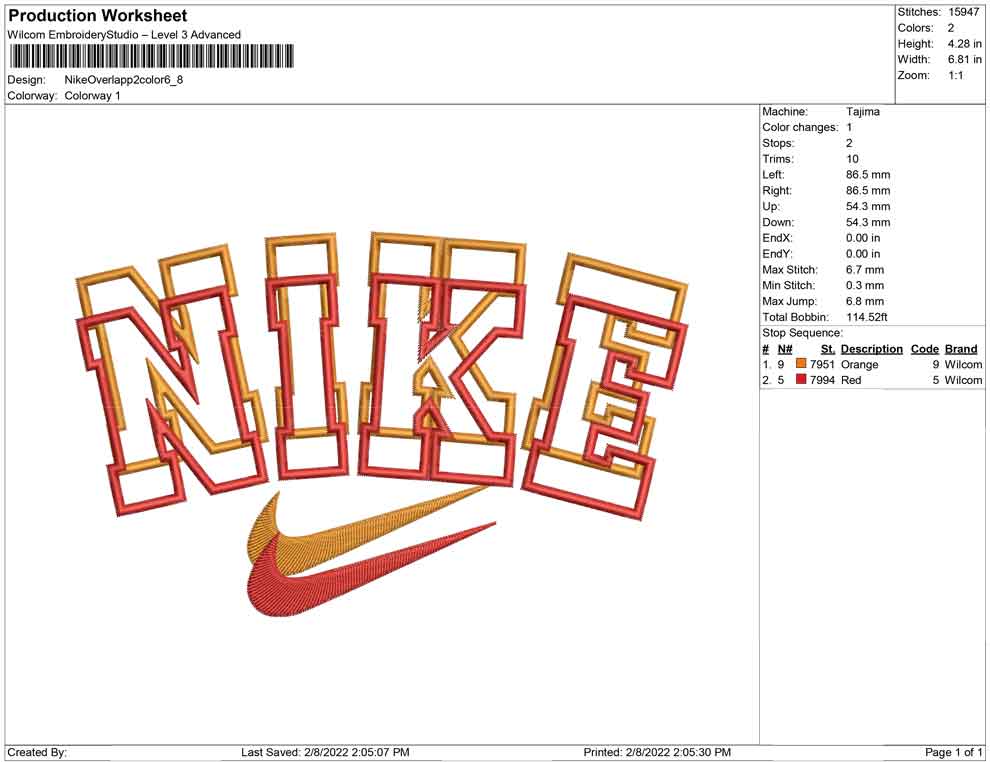Click the Stops label
This screenshot has width=990, height=762.
[x=778, y=143]
